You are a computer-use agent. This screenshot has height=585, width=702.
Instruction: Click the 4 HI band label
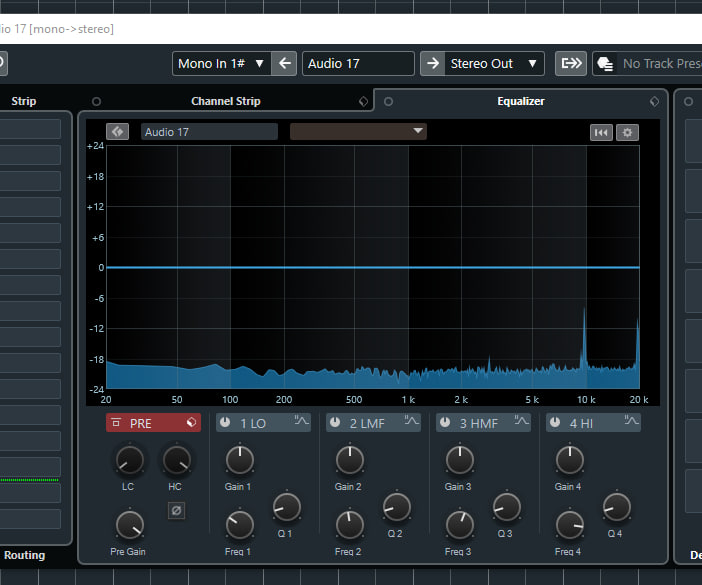[x=581, y=423]
